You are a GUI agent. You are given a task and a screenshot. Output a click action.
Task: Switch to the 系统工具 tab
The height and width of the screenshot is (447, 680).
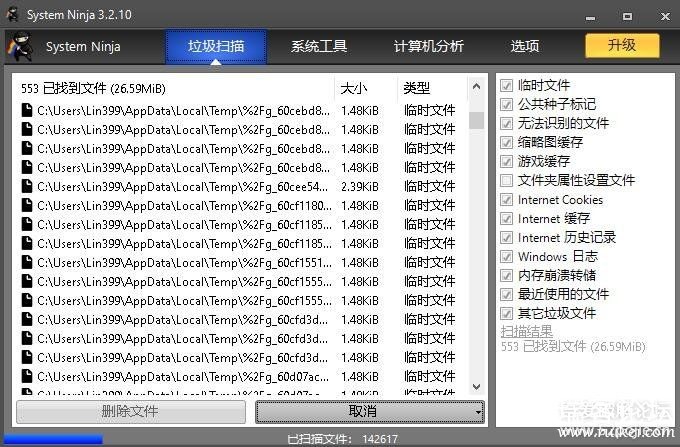319,46
